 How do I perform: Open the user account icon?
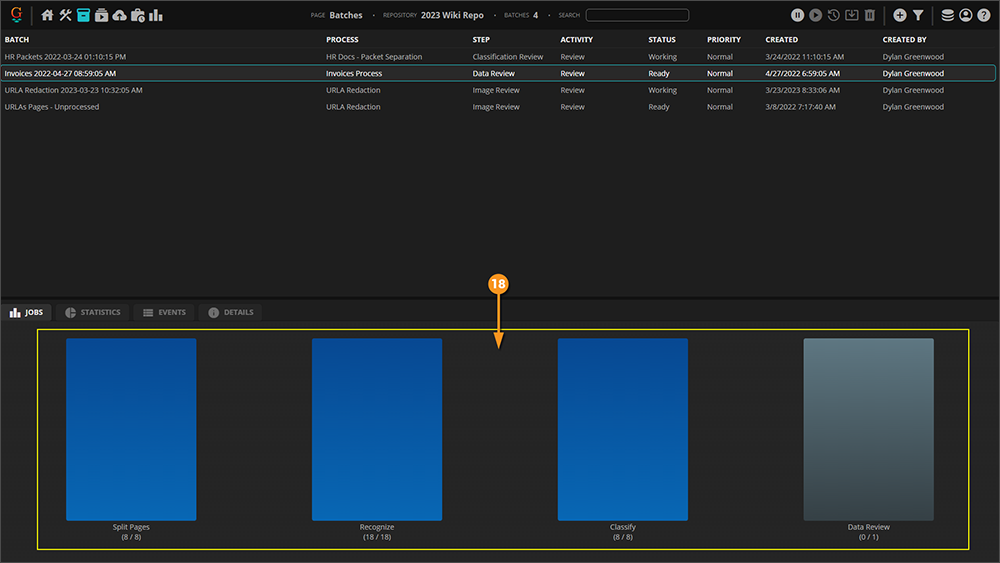coord(966,15)
